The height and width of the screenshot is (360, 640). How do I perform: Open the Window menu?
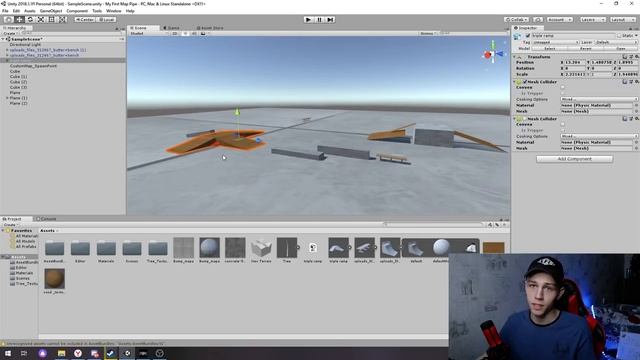(x=113, y=11)
